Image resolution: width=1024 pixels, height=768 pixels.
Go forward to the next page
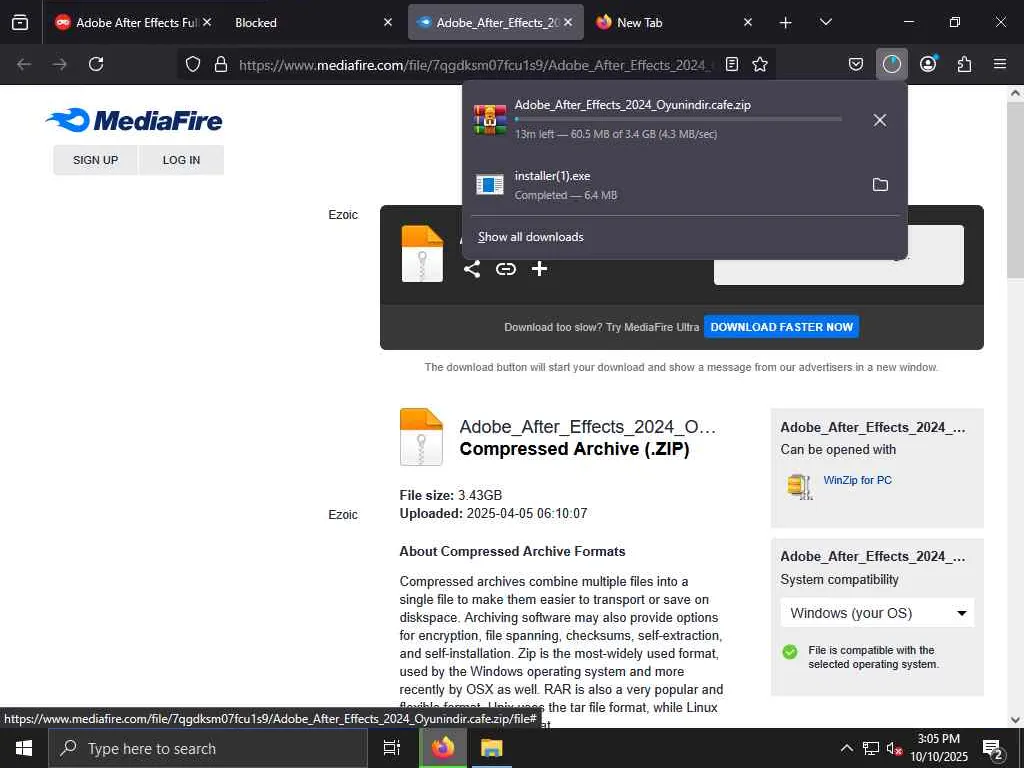(x=60, y=64)
